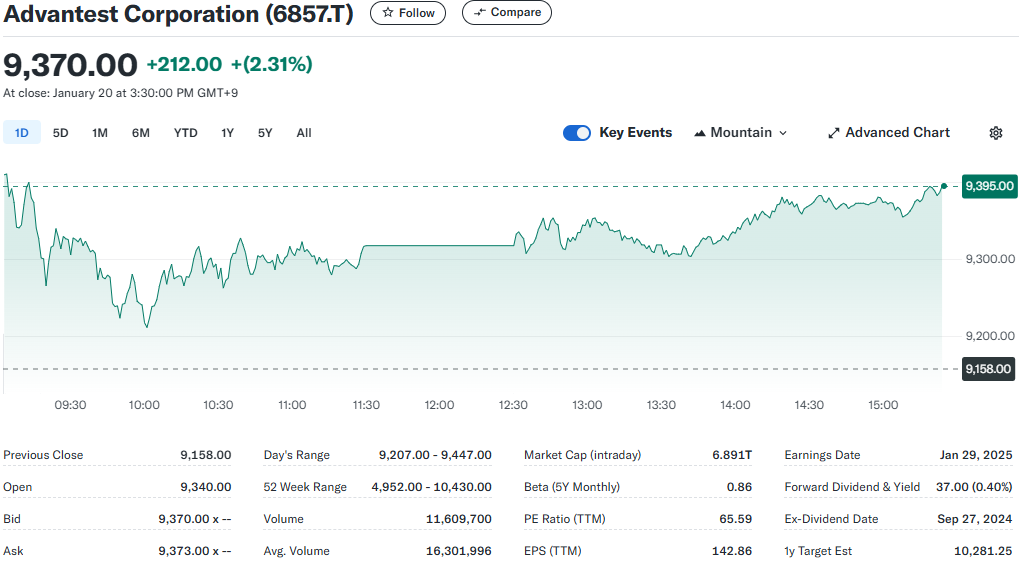
Task: Switch to the 5D time range
Action: (x=60, y=133)
